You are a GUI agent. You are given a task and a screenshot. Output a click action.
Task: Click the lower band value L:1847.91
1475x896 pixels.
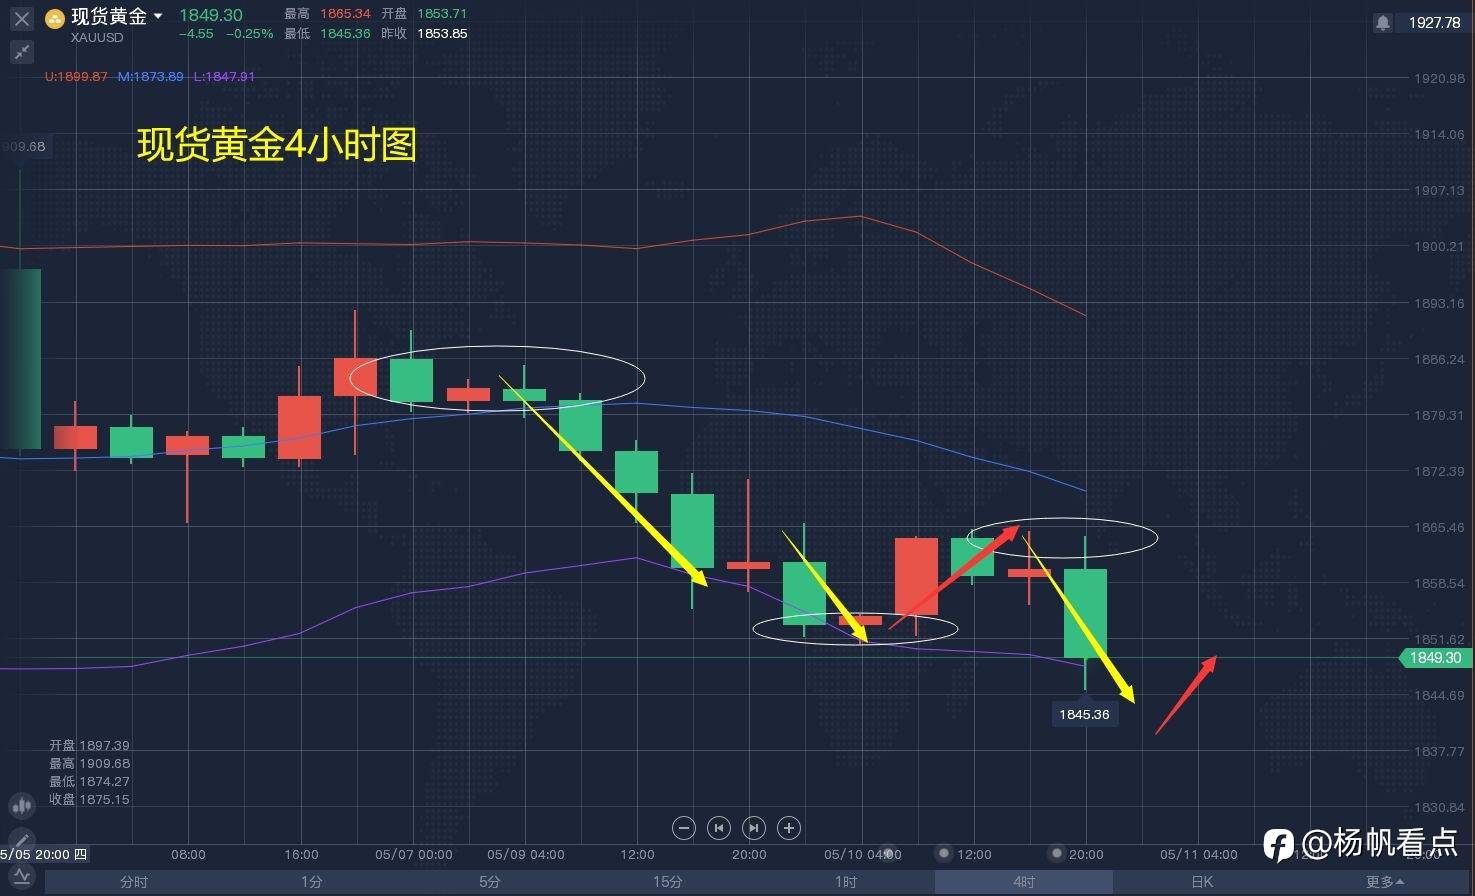click(224, 76)
